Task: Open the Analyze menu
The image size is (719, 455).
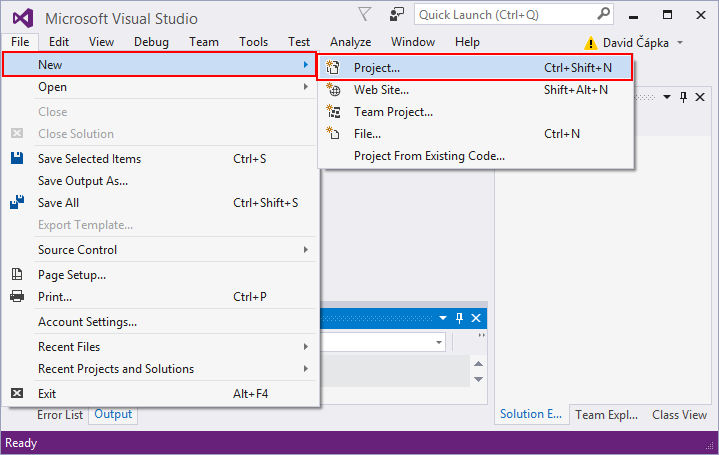Action: point(350,42)
